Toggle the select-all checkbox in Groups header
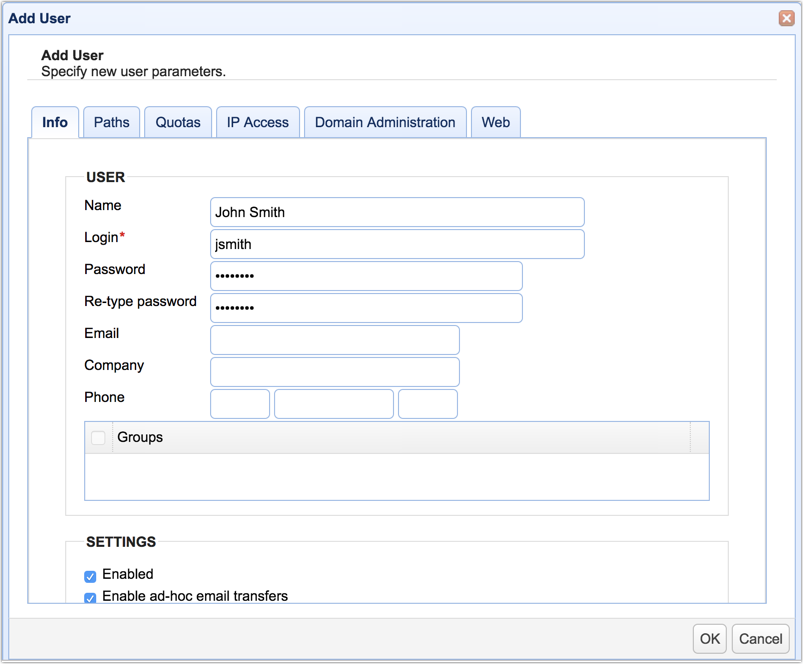The image size is (803, 664). [98, 437]
